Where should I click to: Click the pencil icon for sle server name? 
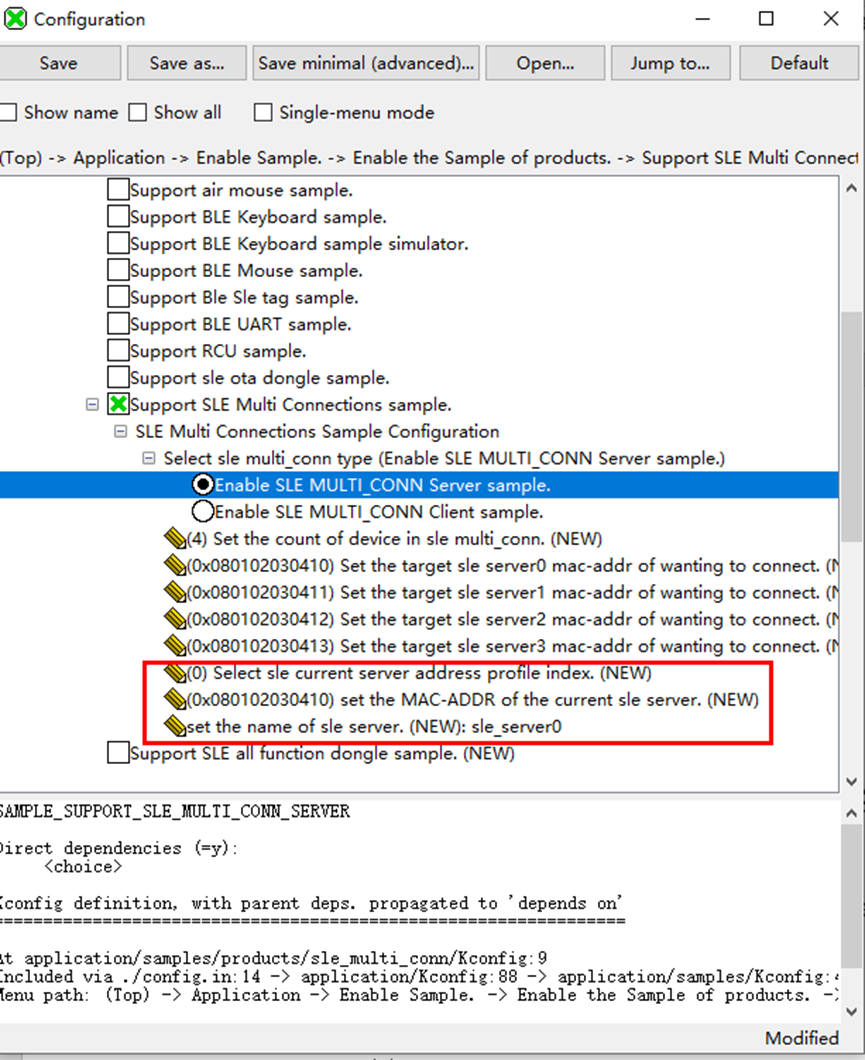(175, 726)
